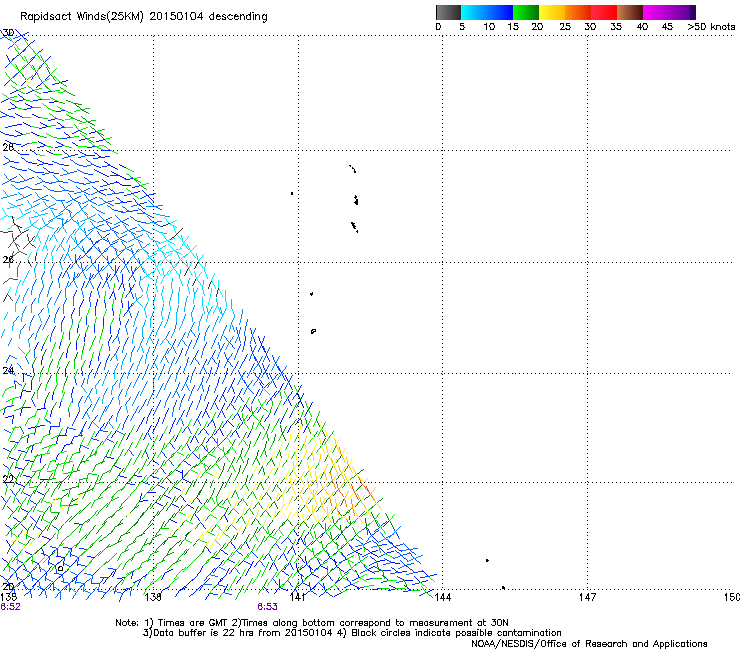Image resolution: width=740 pixels, height=650 pixels.
Task: Click the yellow 20-25 knots legend swatch
Action: (552, 12)
